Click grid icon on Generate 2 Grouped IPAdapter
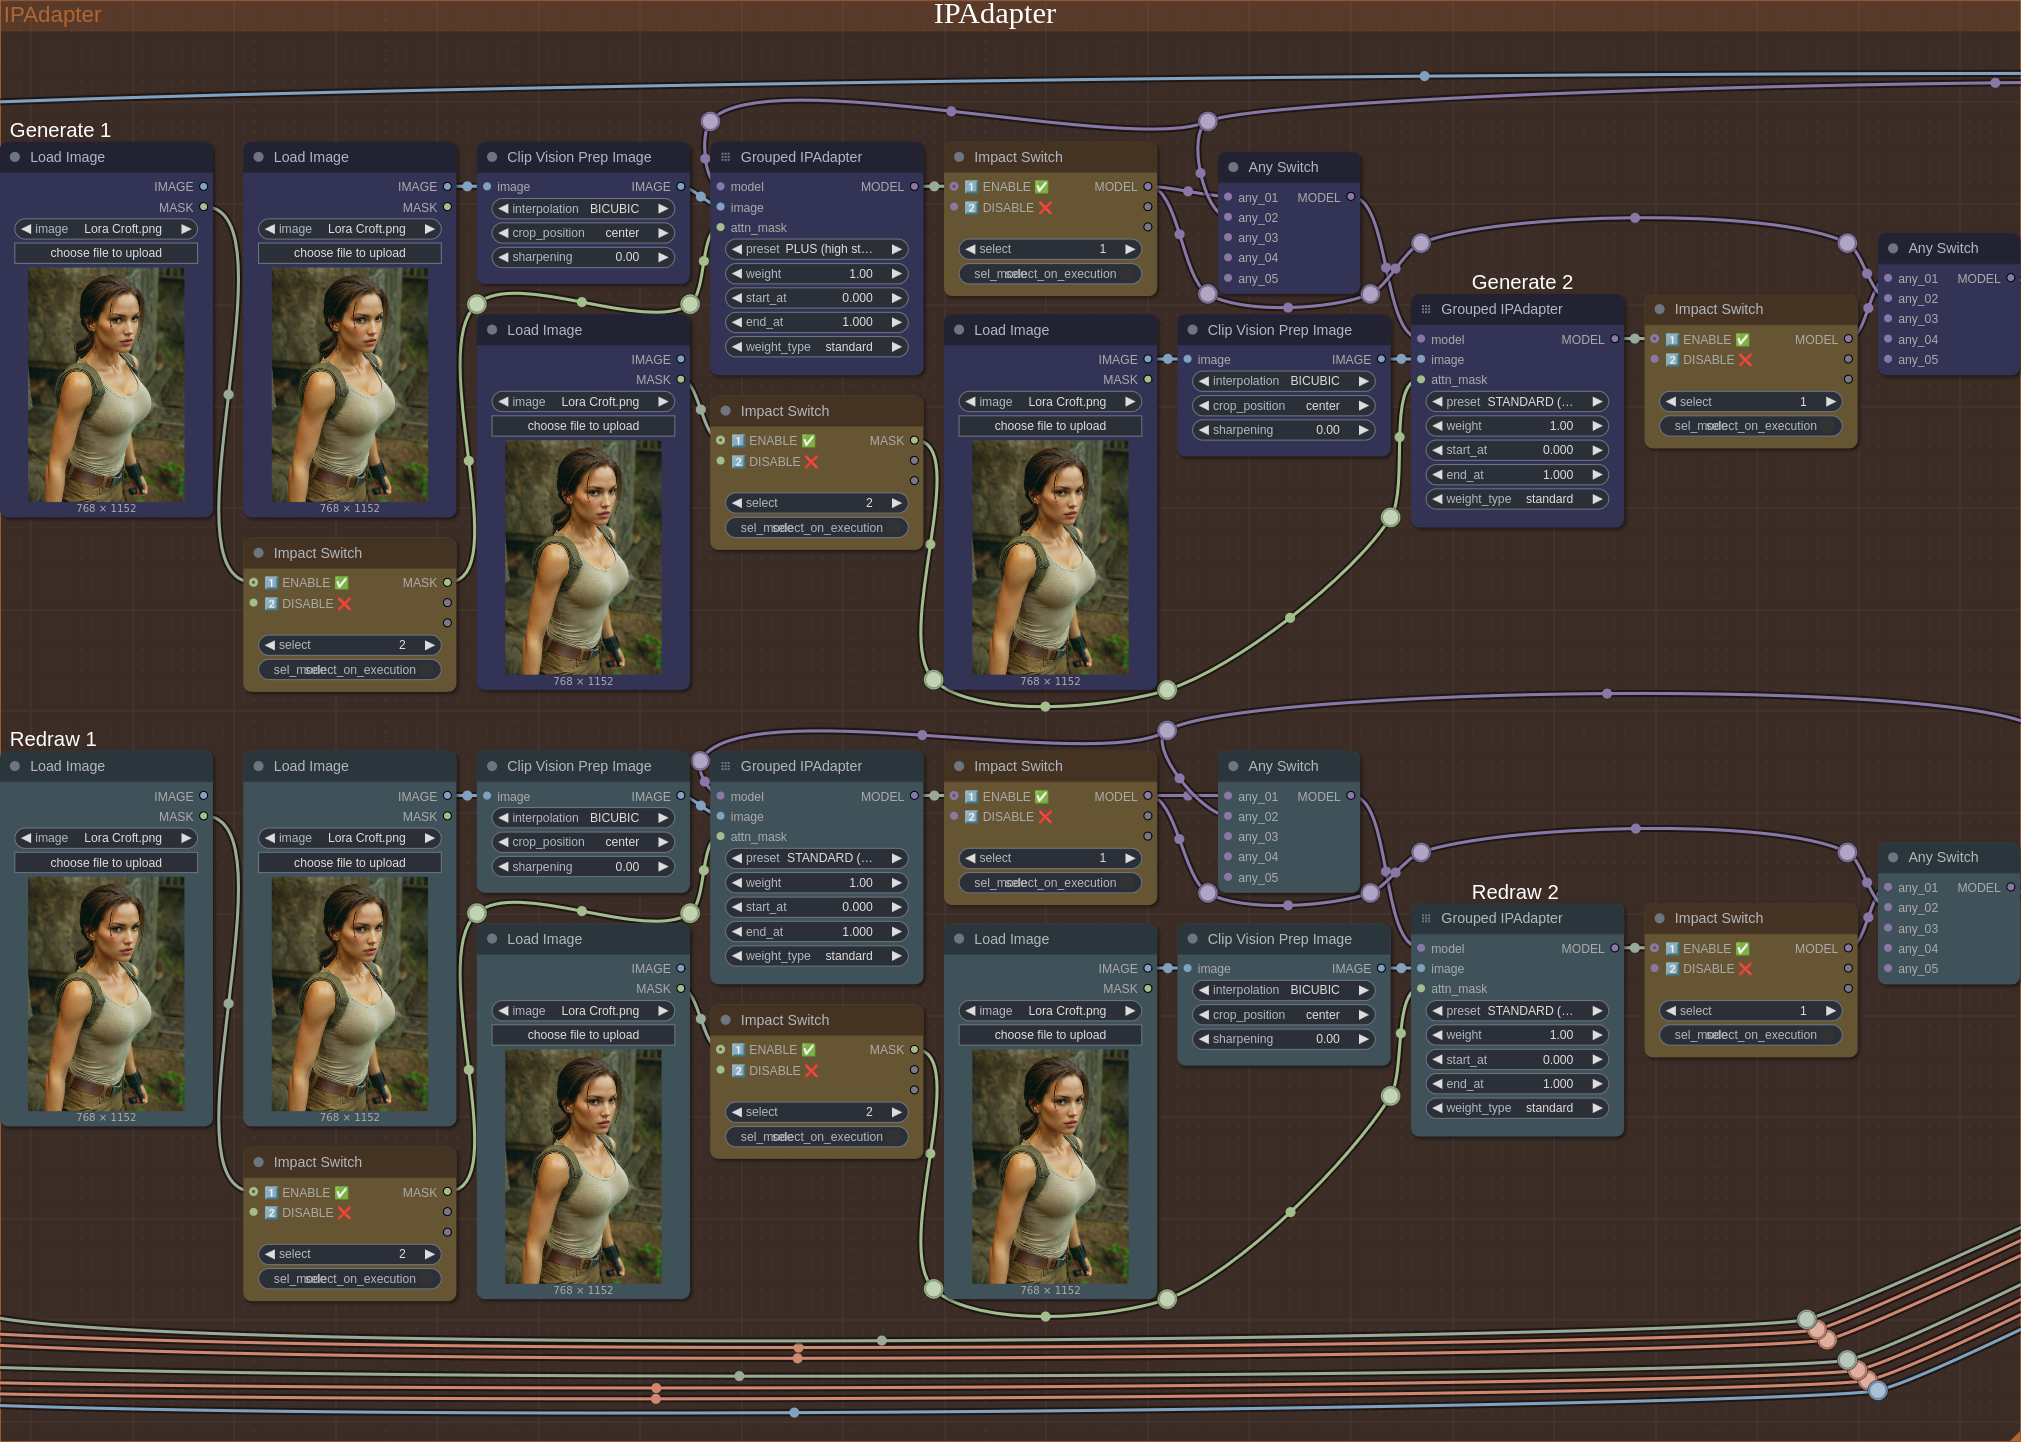 (x=1426, y=309)
